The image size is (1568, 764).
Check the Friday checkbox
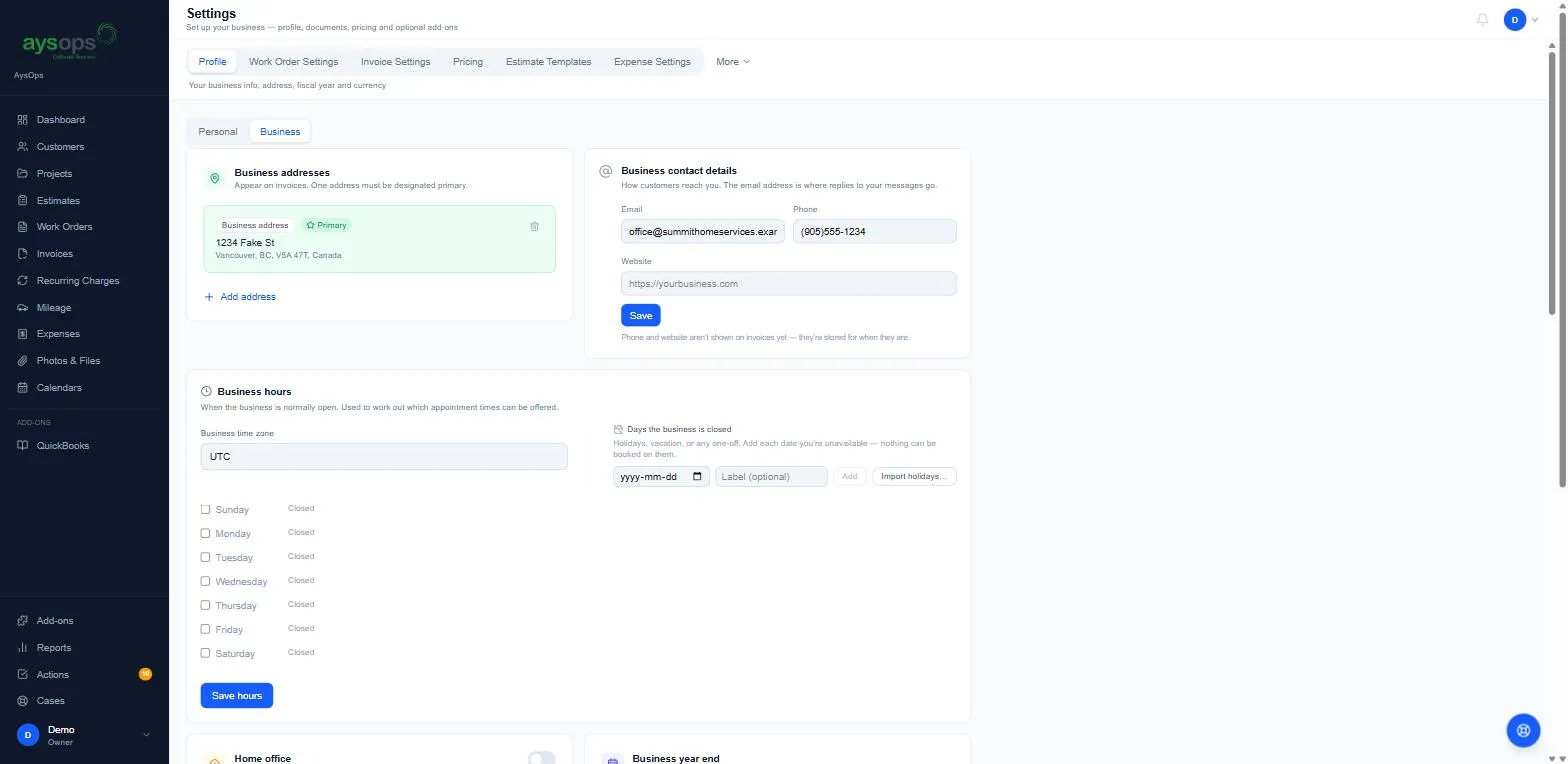(x=206, y=629)
